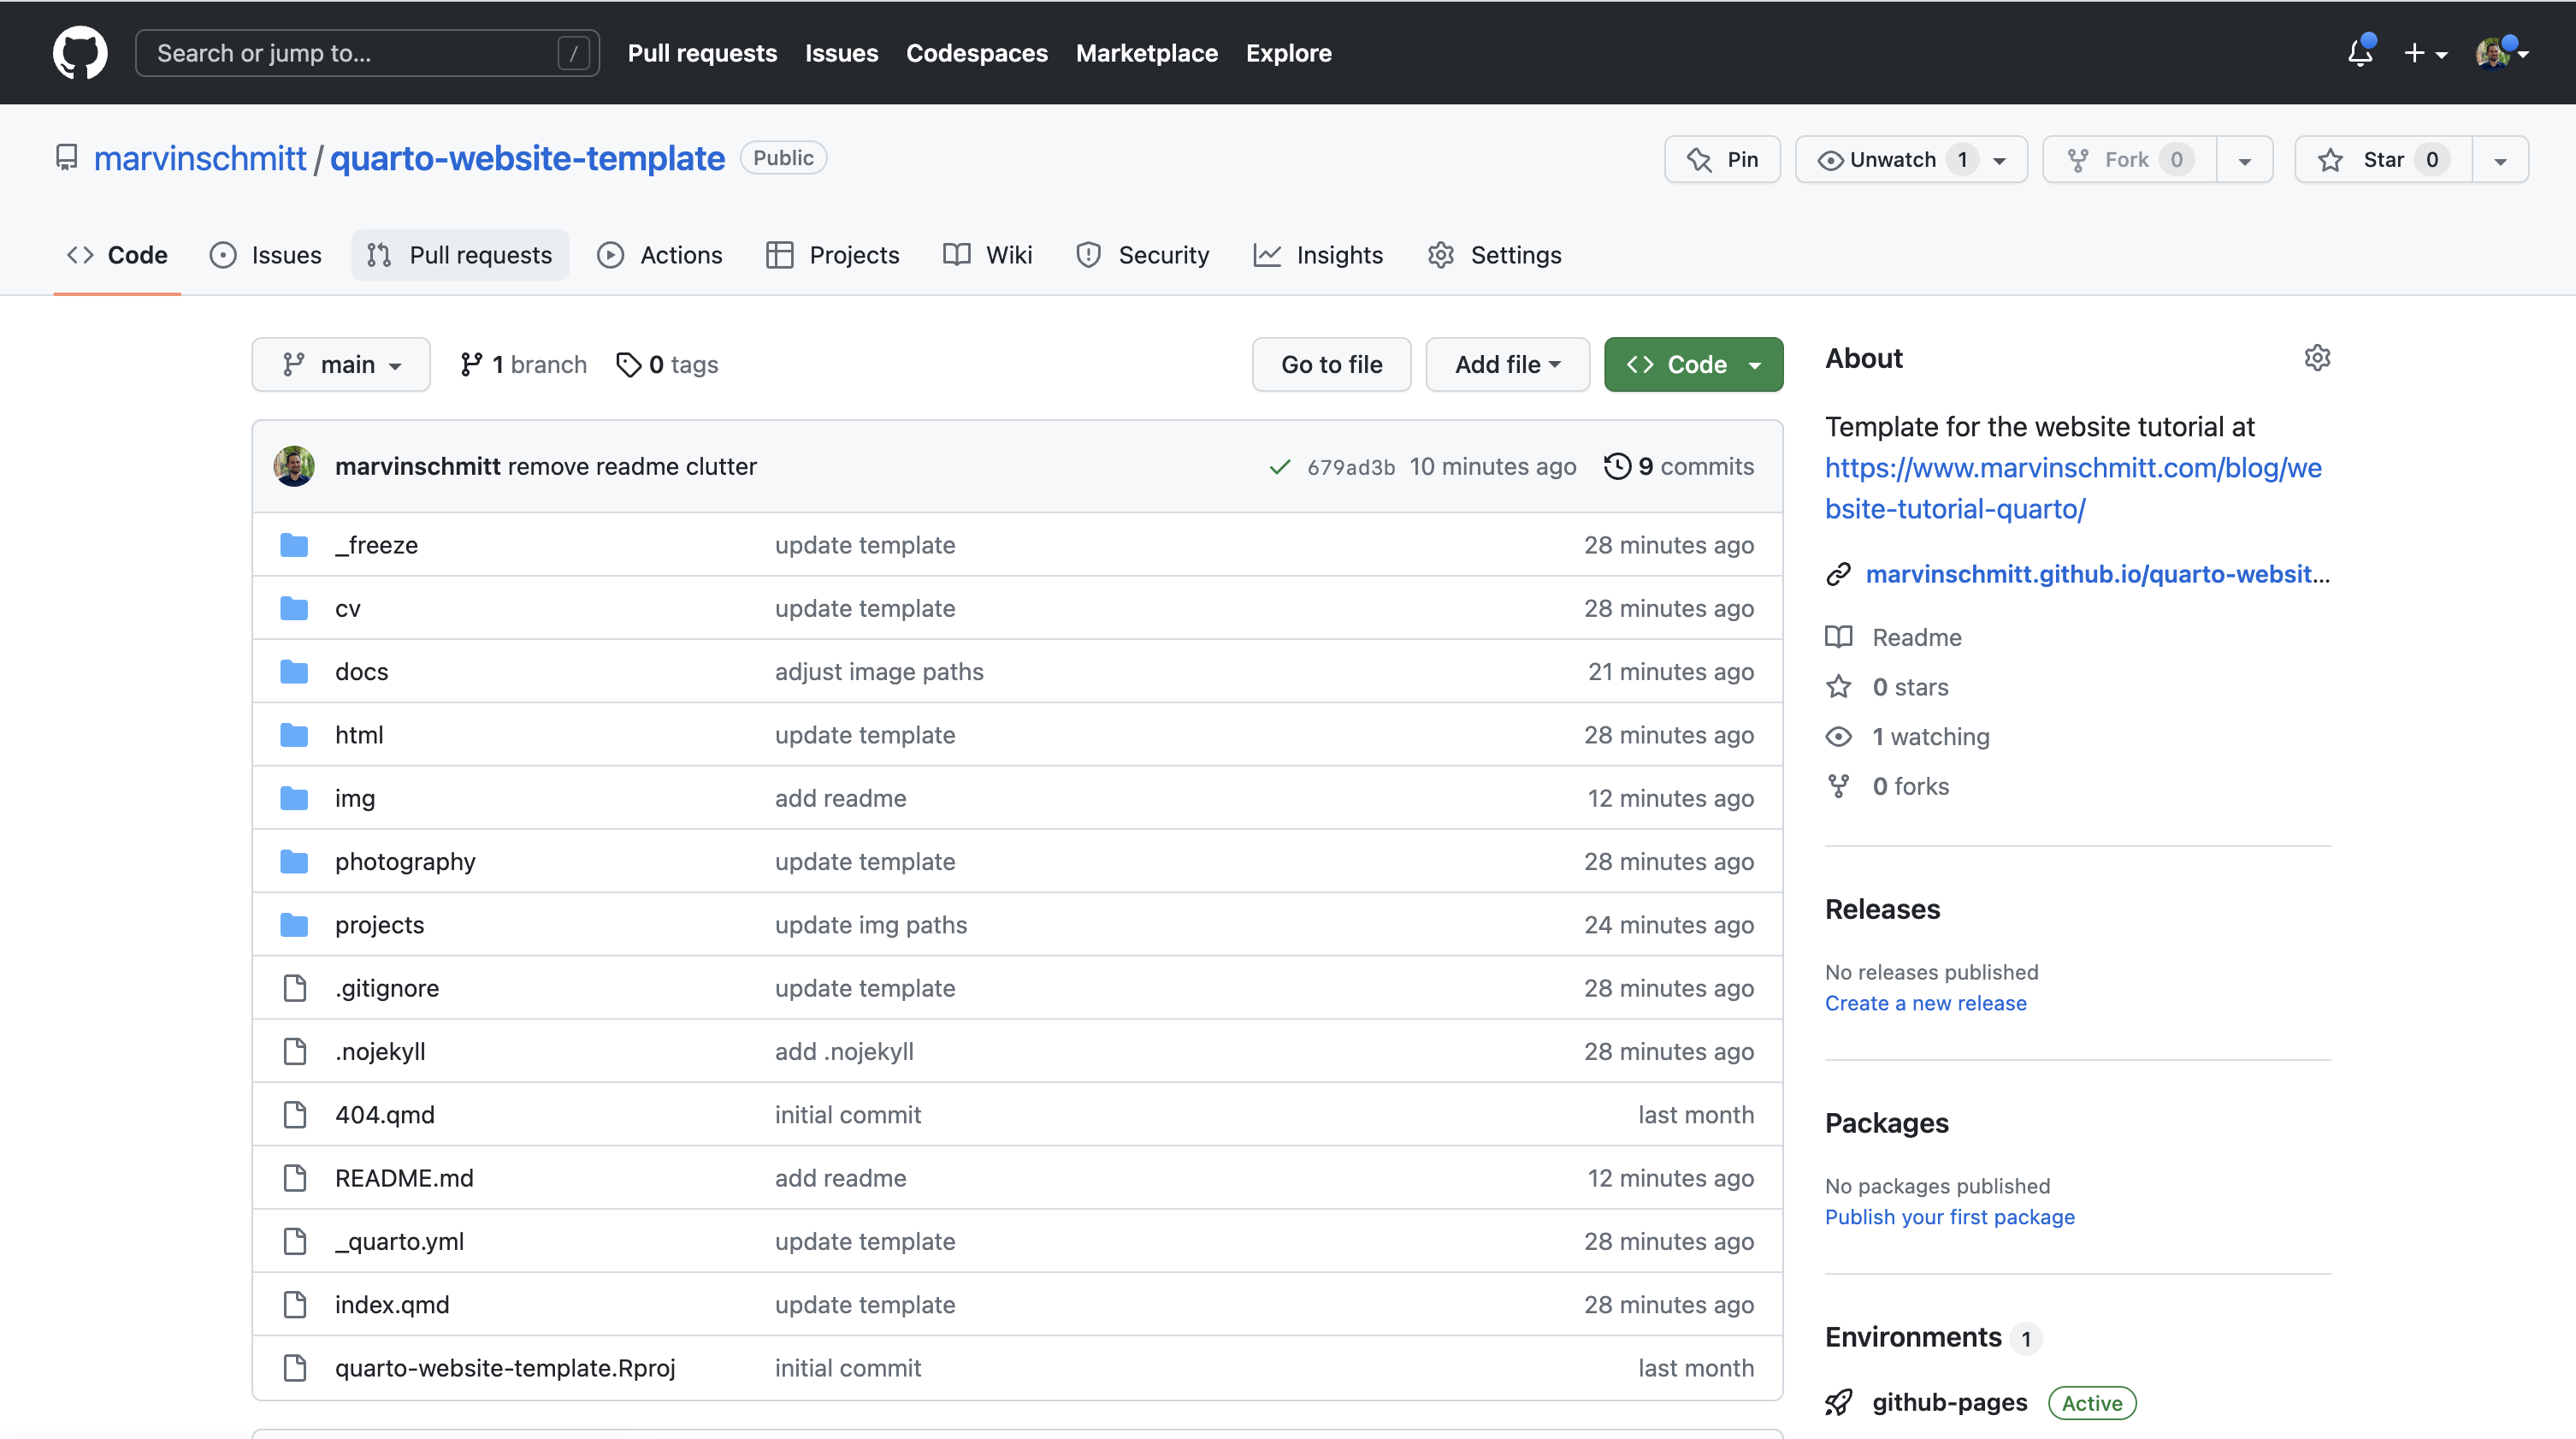
Task: Open the Readme link in About
Action: pyautogui.click(x=1893, y=637)
